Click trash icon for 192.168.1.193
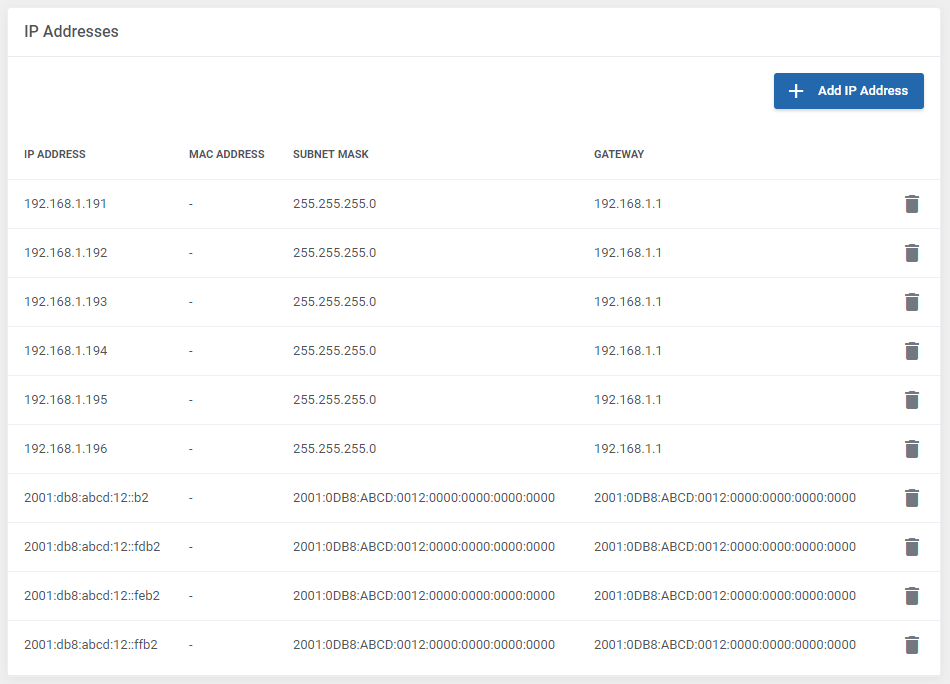Viewport: 950px width, 684px height. point(911,302)
